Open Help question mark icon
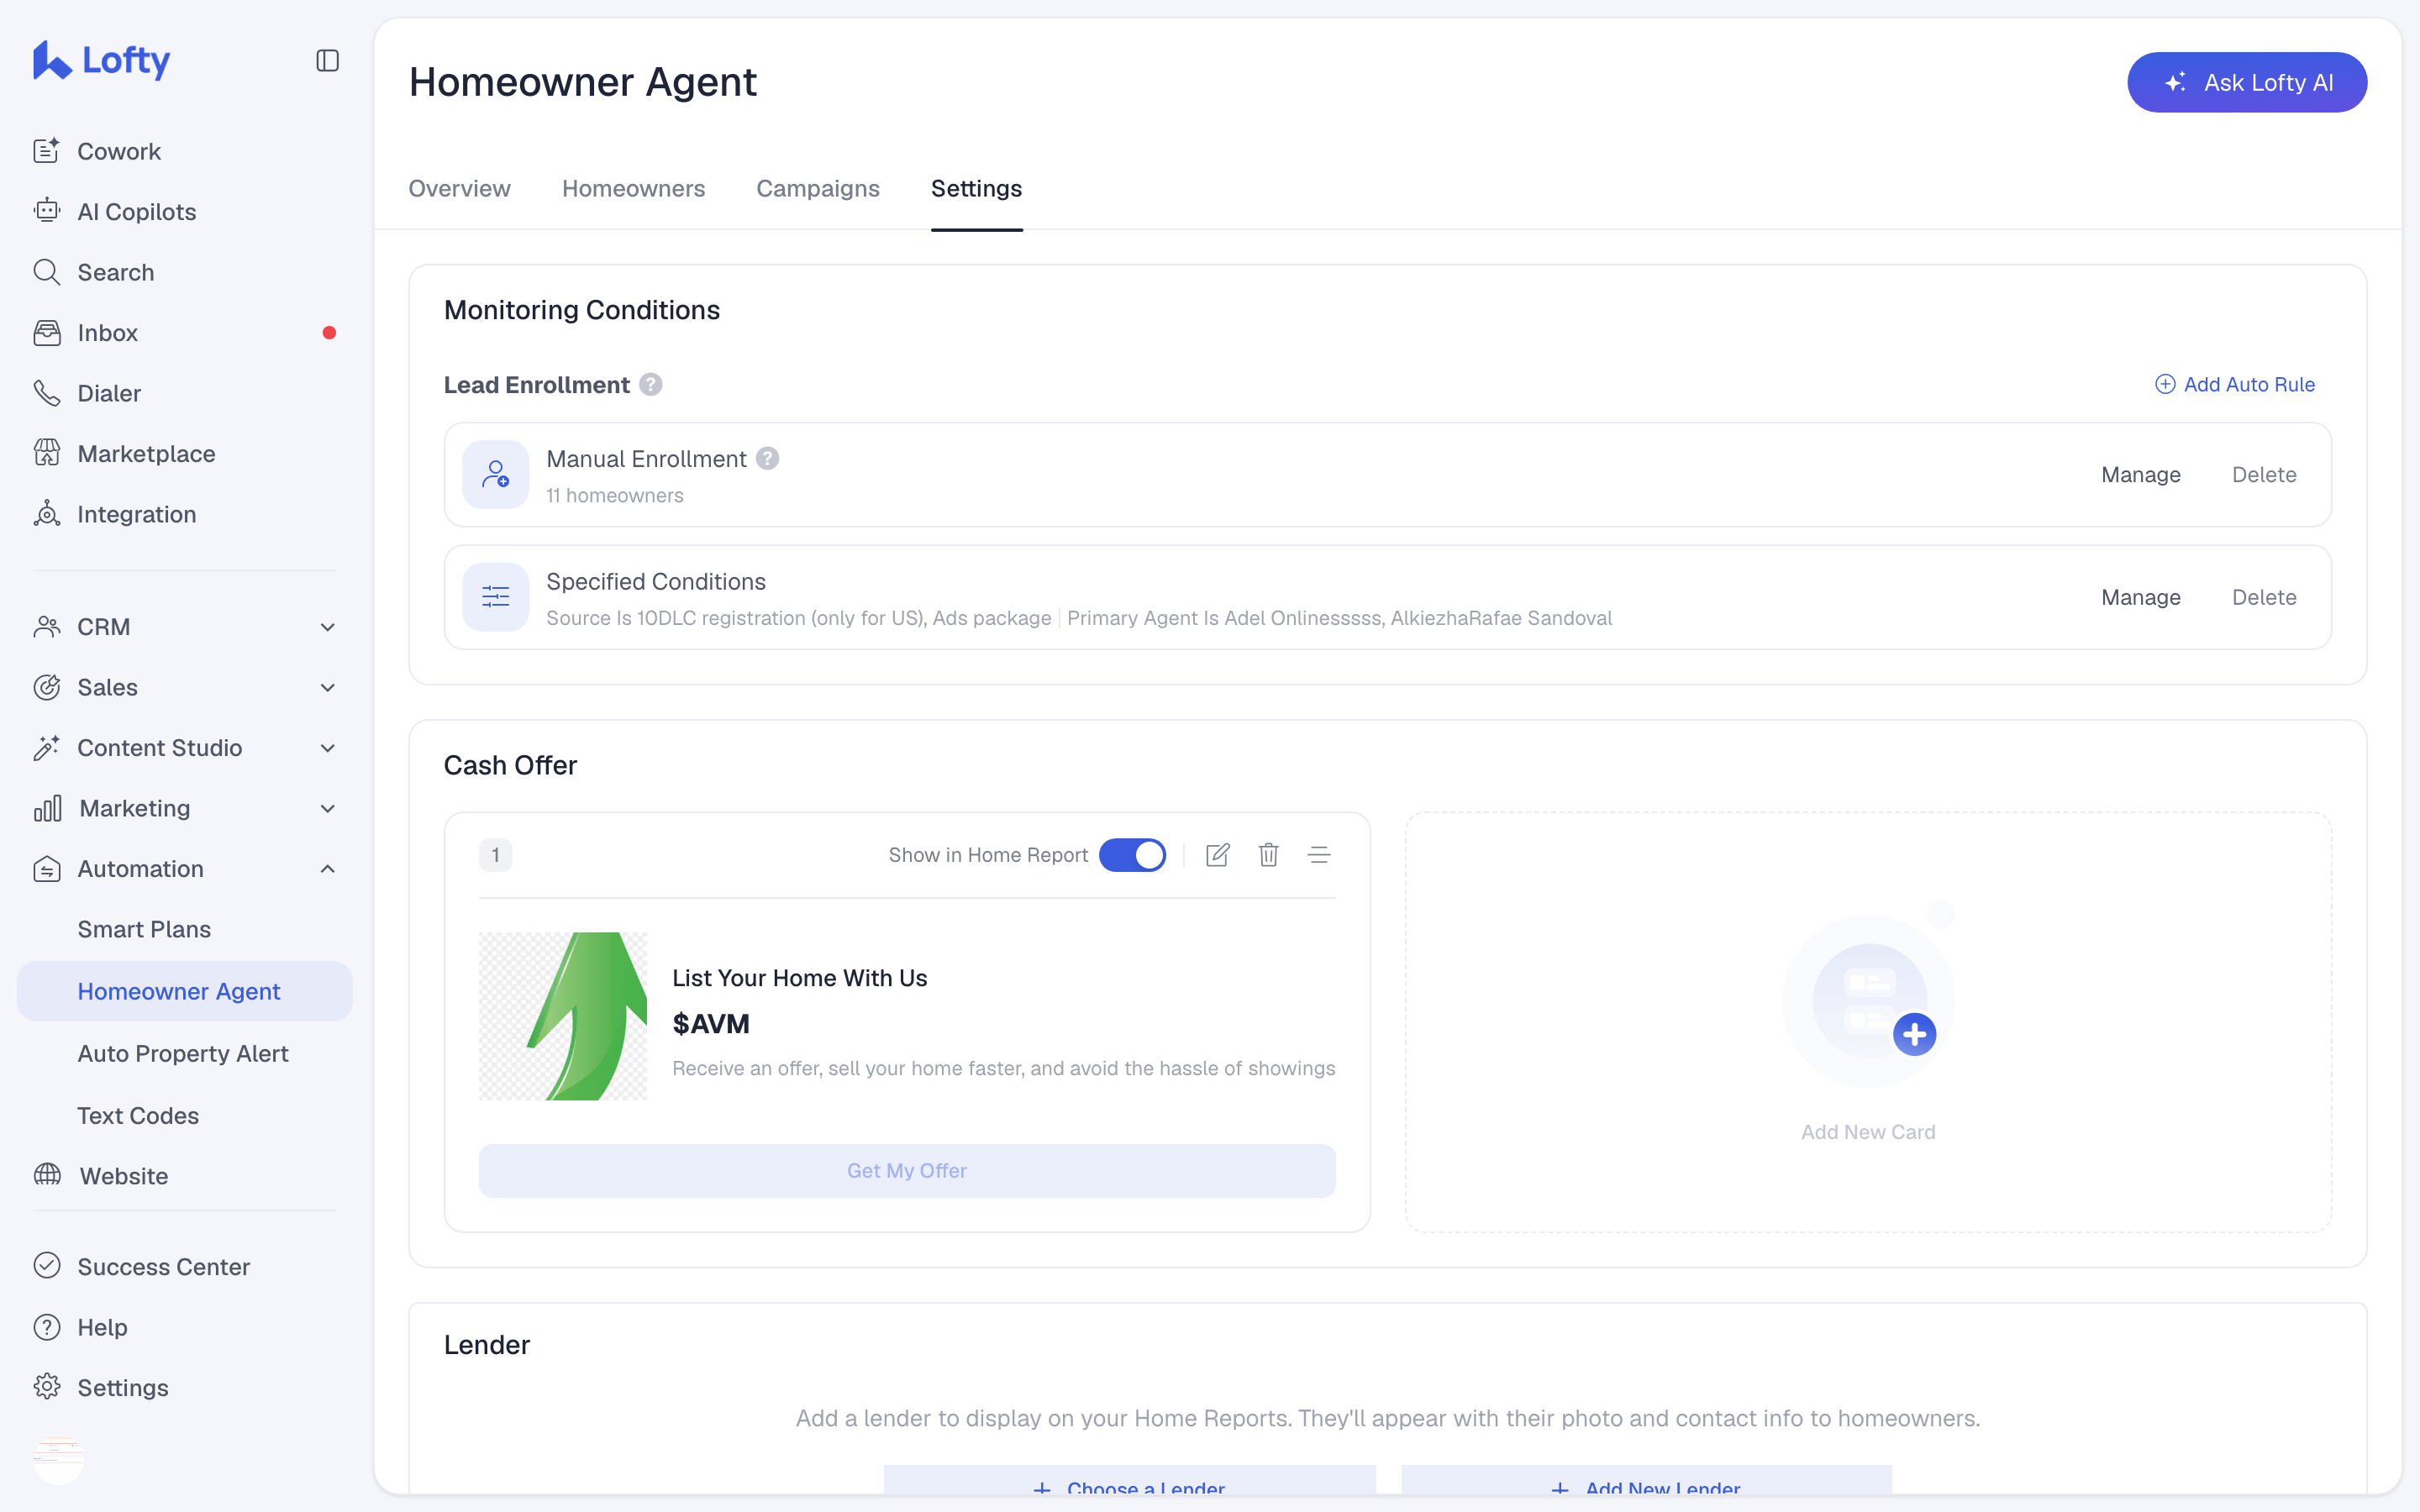The height and width of the screenshot is (1512, 2420). point(46,1327)
